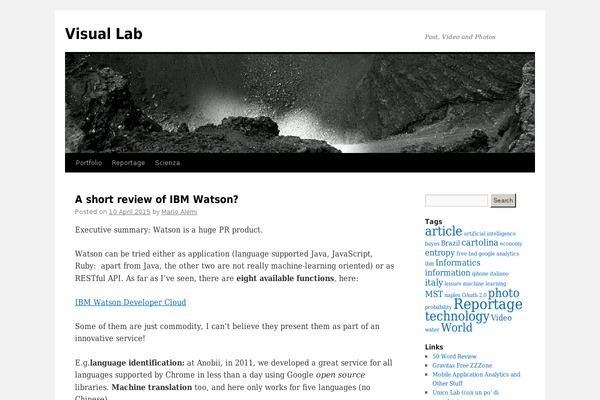Screen dimensions: 600x400
Task: Open Mobile Application Analytics and Other Stuff link
Action: click(476, 379)
